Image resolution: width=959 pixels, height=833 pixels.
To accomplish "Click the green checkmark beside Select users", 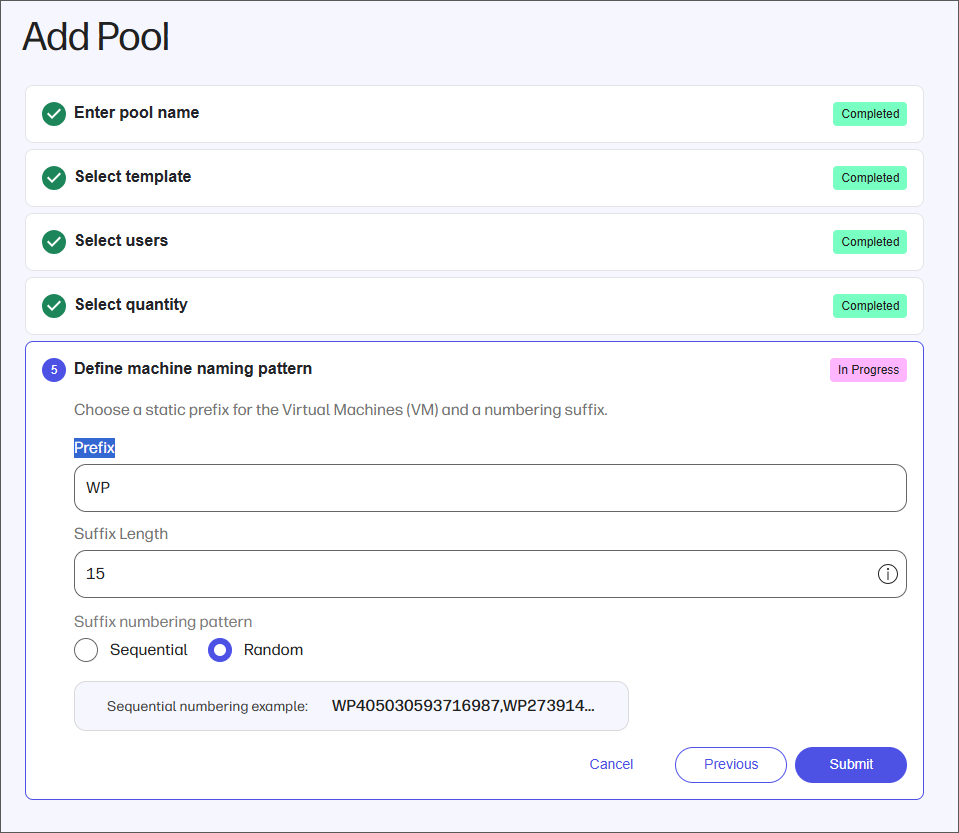I will [54, 242].
